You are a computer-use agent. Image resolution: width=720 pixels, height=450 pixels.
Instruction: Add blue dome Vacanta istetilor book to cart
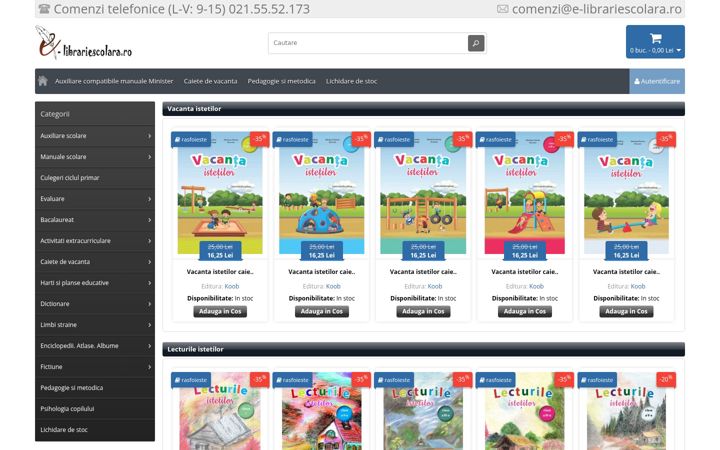(321, 311)
